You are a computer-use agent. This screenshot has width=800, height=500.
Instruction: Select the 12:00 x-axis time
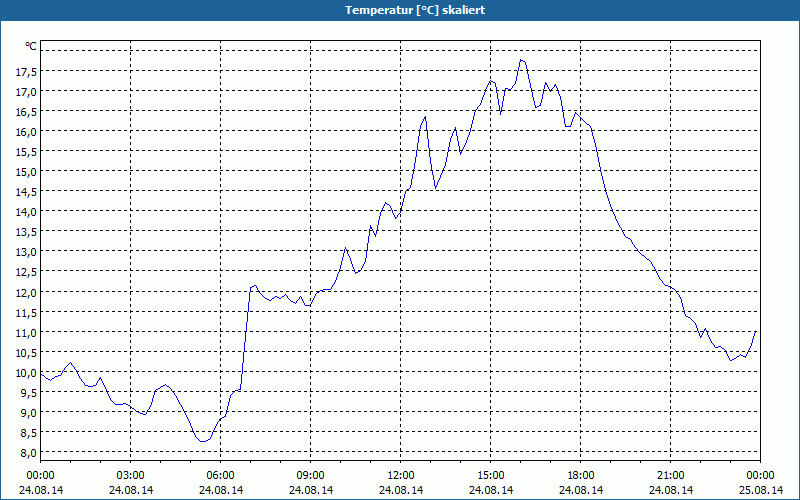[401, 476]
